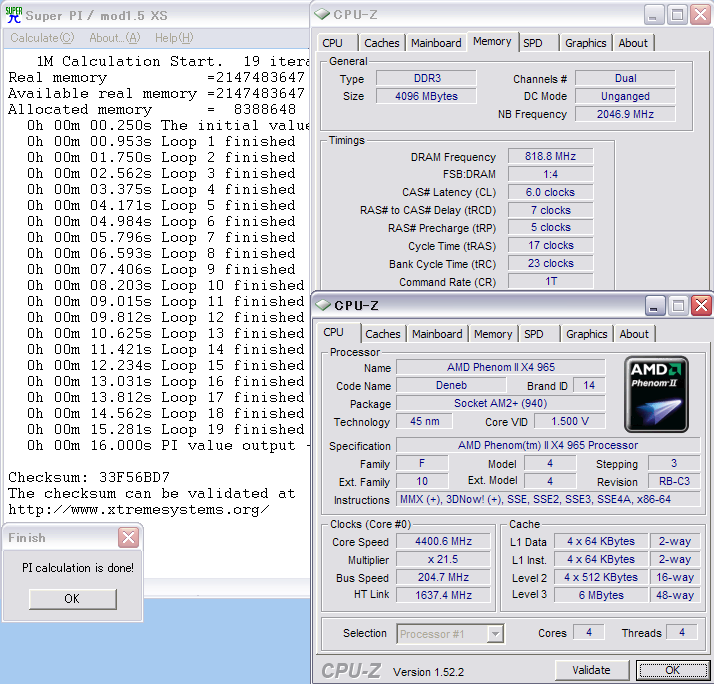
Task: Click the Bus Speed value 204.7 MHz
Action: click(443, 577)
